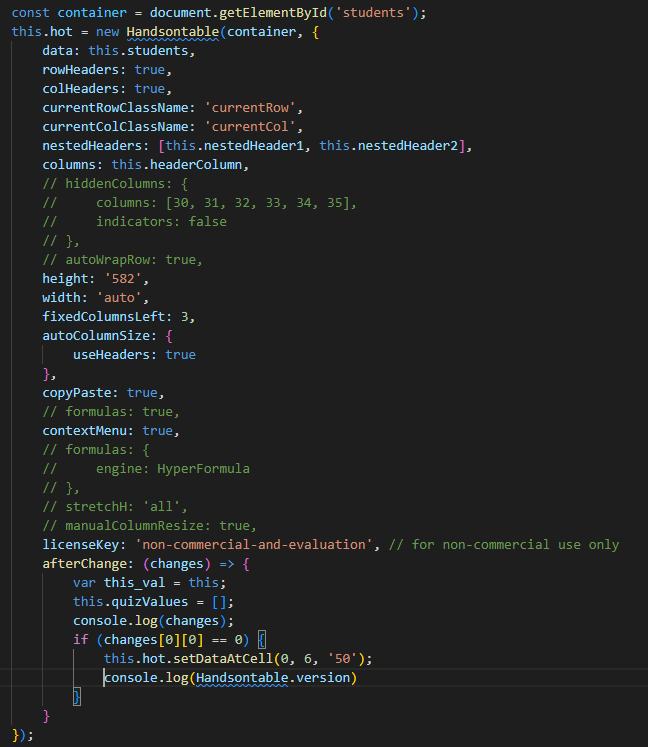Click the 'var this_val = this' line
648x747 pixels.
click(x=150, y=583)
